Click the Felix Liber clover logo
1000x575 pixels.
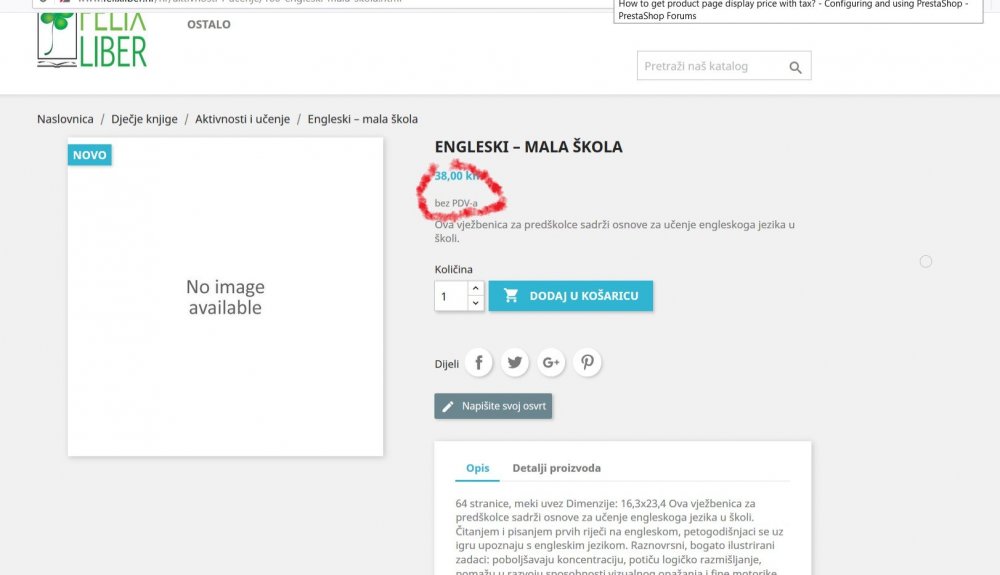(x=92, y=41)
